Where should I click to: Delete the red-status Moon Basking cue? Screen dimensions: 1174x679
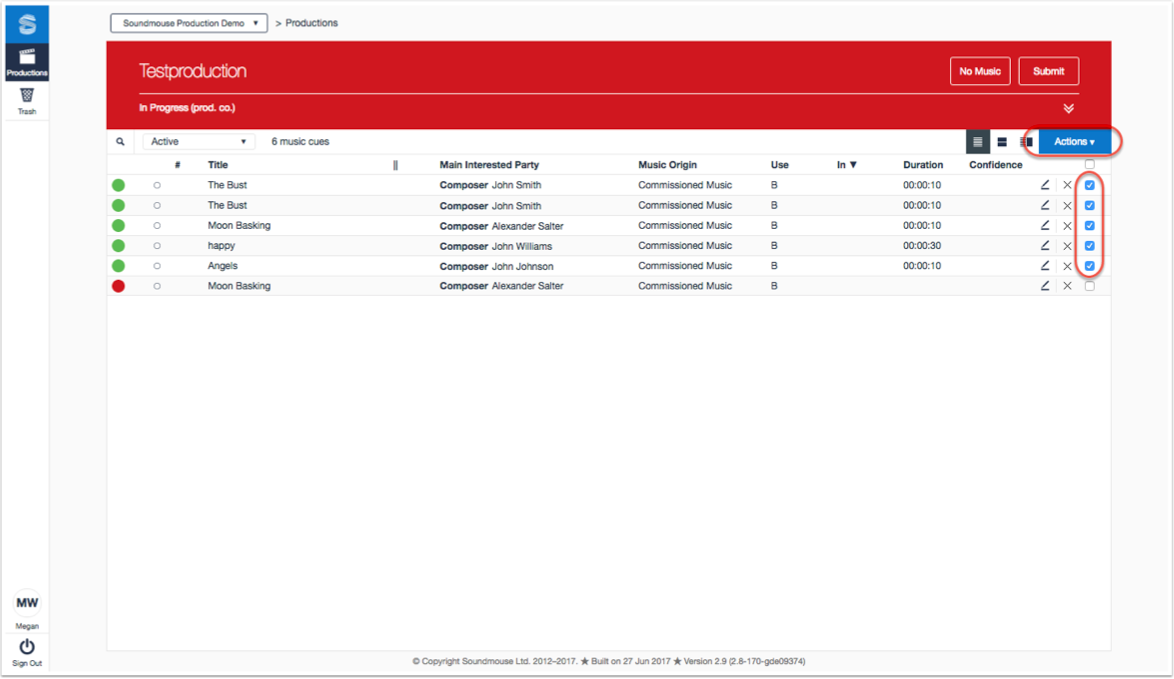click(1067, 286)
